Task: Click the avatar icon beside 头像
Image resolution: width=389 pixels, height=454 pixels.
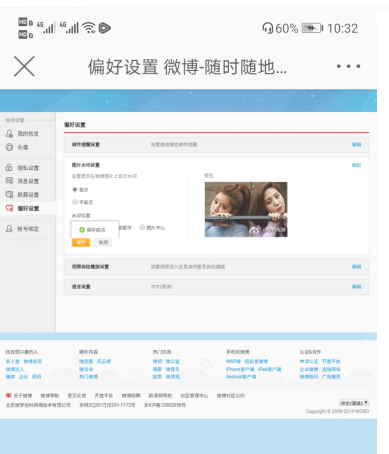Action: [9, 147]
